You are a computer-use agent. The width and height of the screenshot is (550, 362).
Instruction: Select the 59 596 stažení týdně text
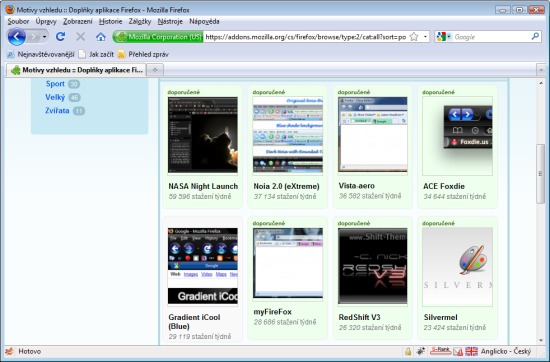[x=200, y=196]
